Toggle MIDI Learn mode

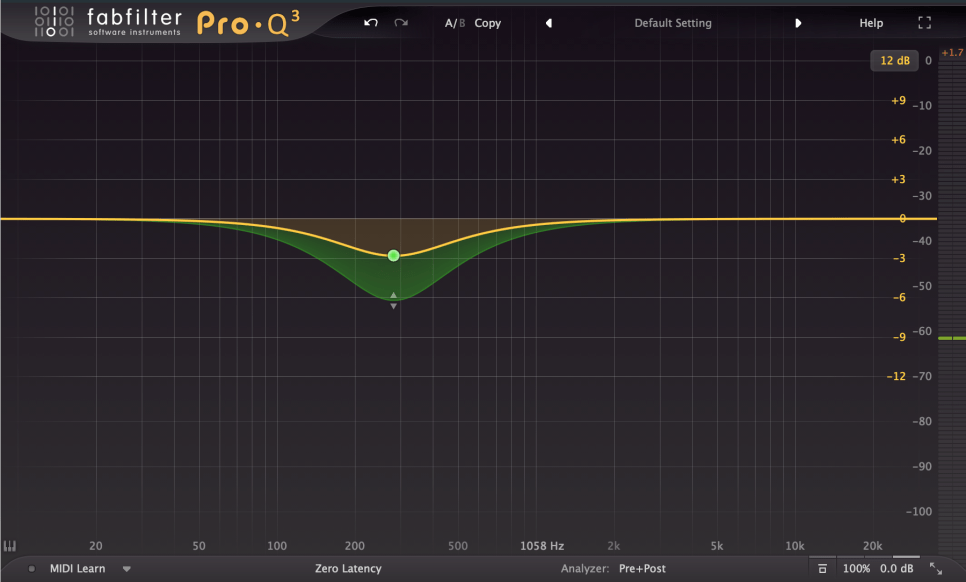77,569
